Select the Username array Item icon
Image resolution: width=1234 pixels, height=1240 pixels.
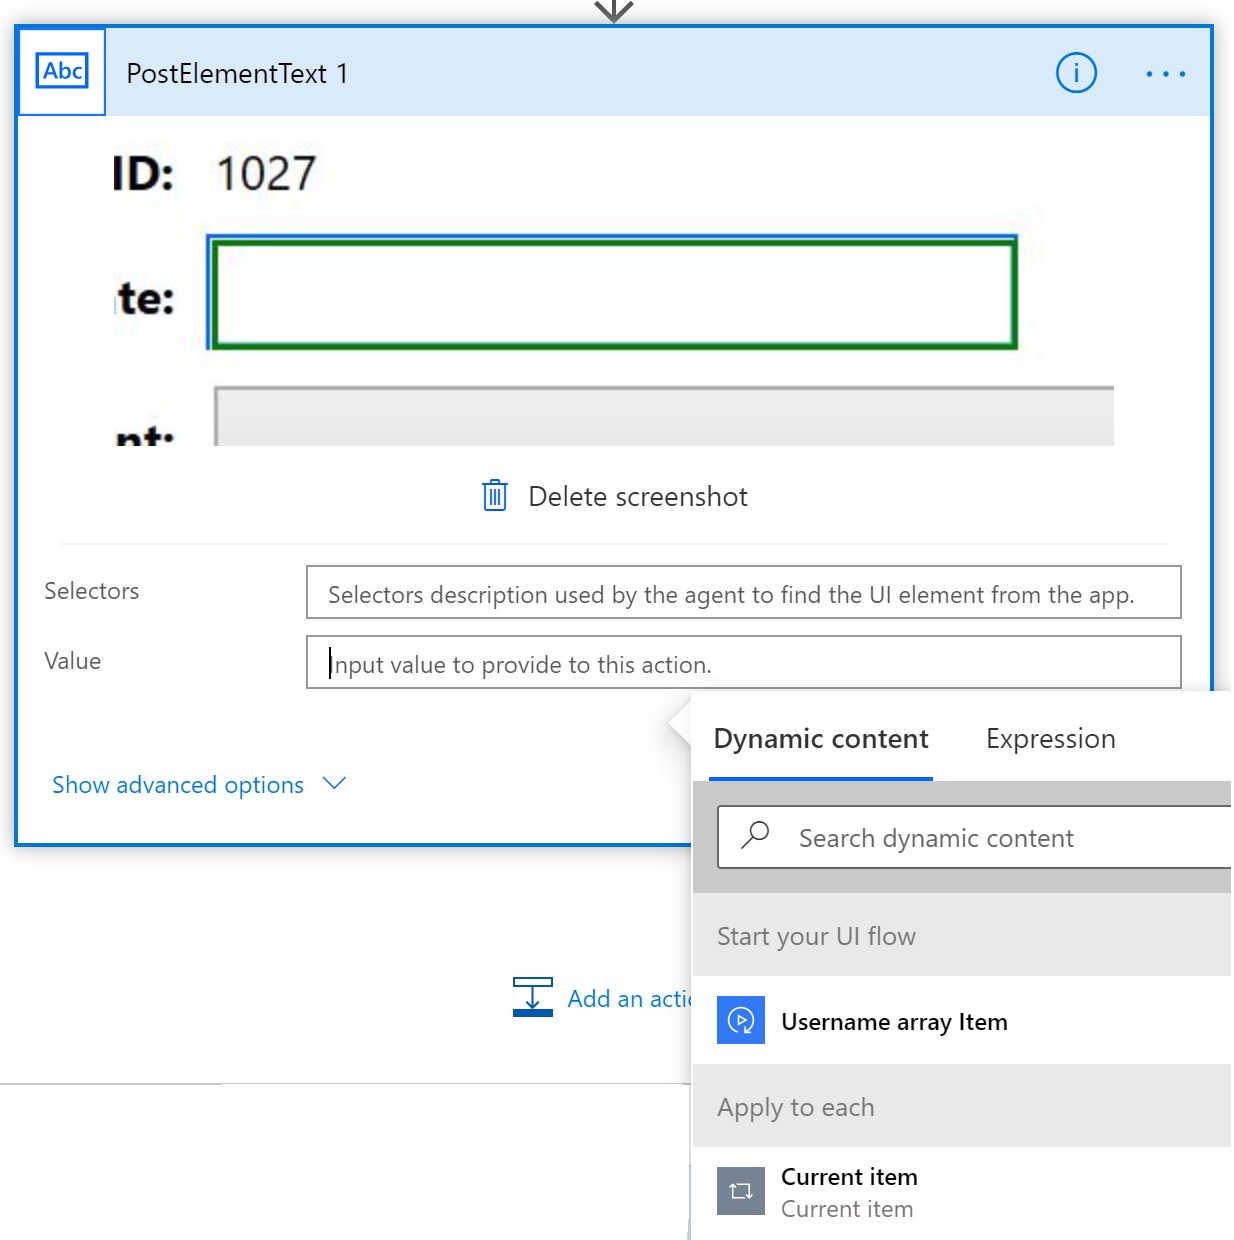[x=741, y=1021]
